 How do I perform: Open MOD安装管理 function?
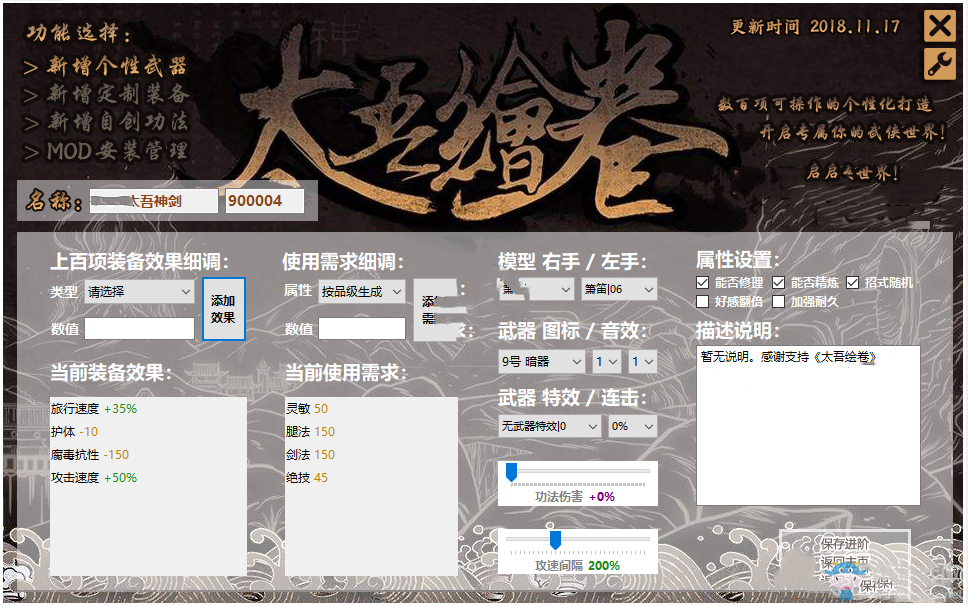[105, 151]
